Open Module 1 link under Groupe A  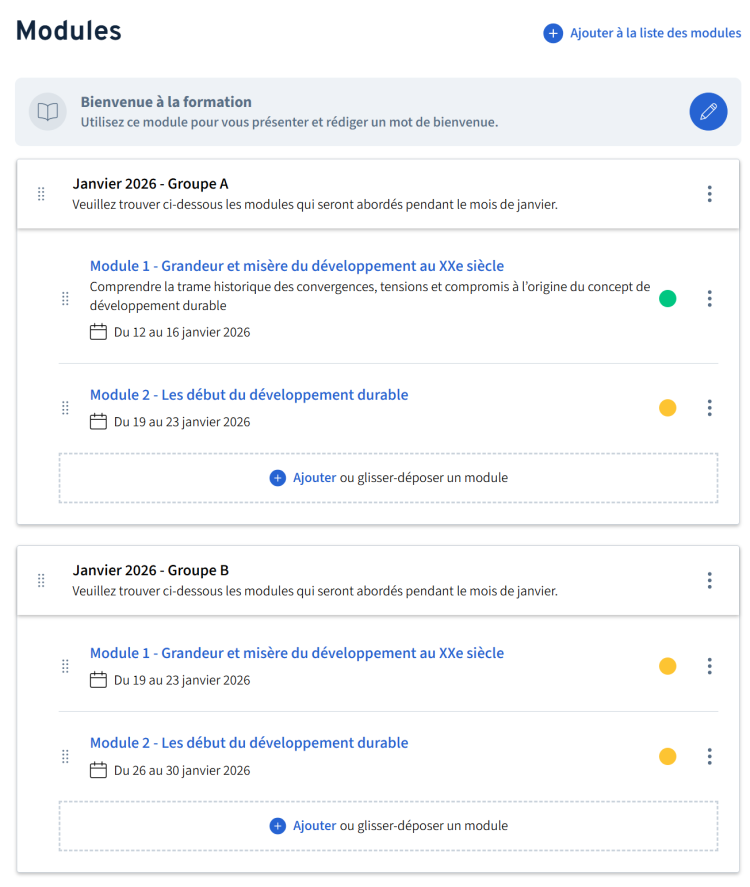(296, 266)
